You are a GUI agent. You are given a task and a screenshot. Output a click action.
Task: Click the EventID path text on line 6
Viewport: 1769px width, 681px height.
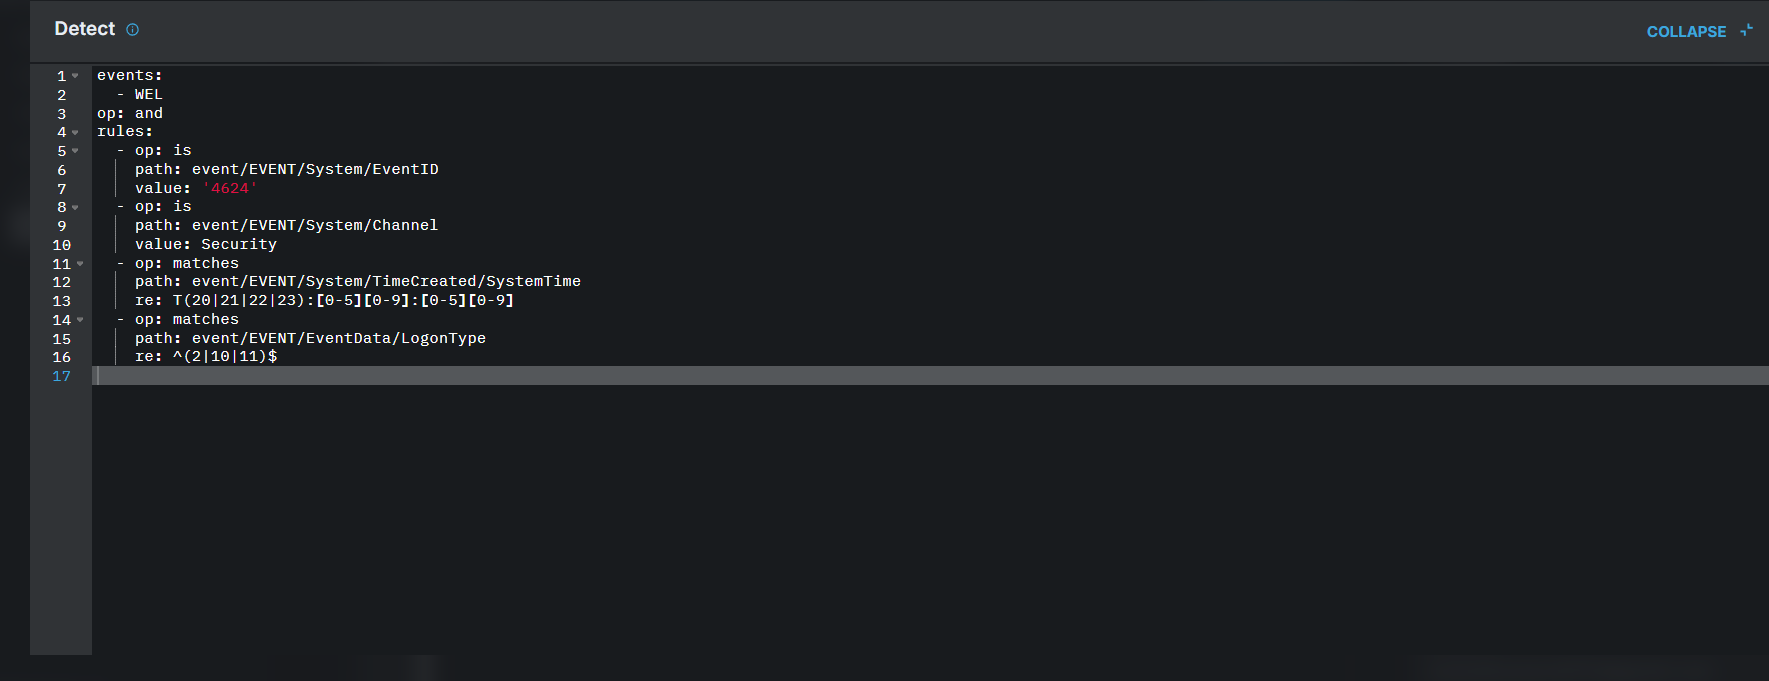click(x=315, y=169)
